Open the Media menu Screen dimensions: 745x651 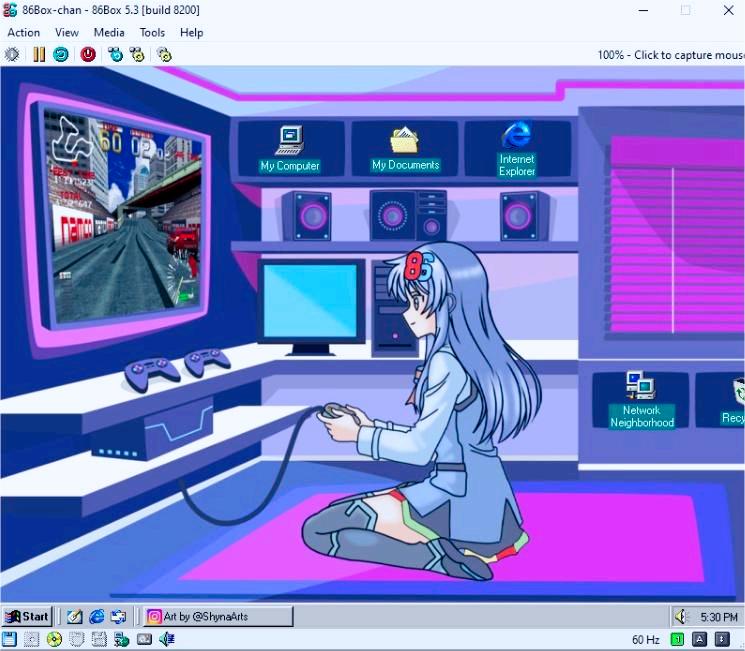109,32
